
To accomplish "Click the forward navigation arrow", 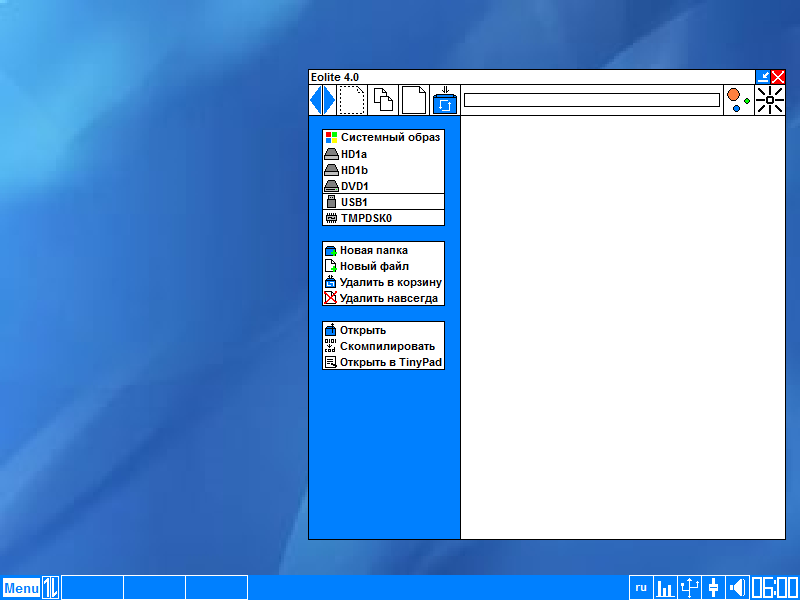I will [x=329, y=100].
